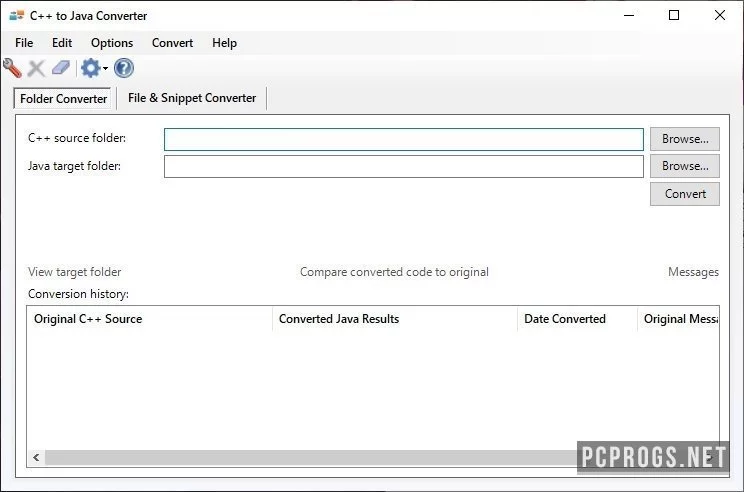
Task: Expand the gear icon dropdown arrow
Action: (105, 68)
